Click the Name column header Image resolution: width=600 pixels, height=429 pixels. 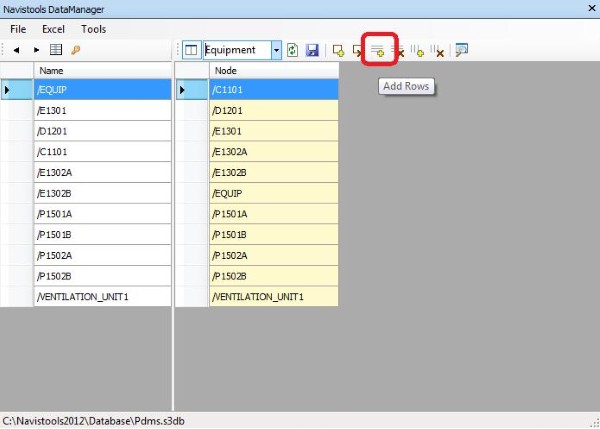[x=100, y=71]
